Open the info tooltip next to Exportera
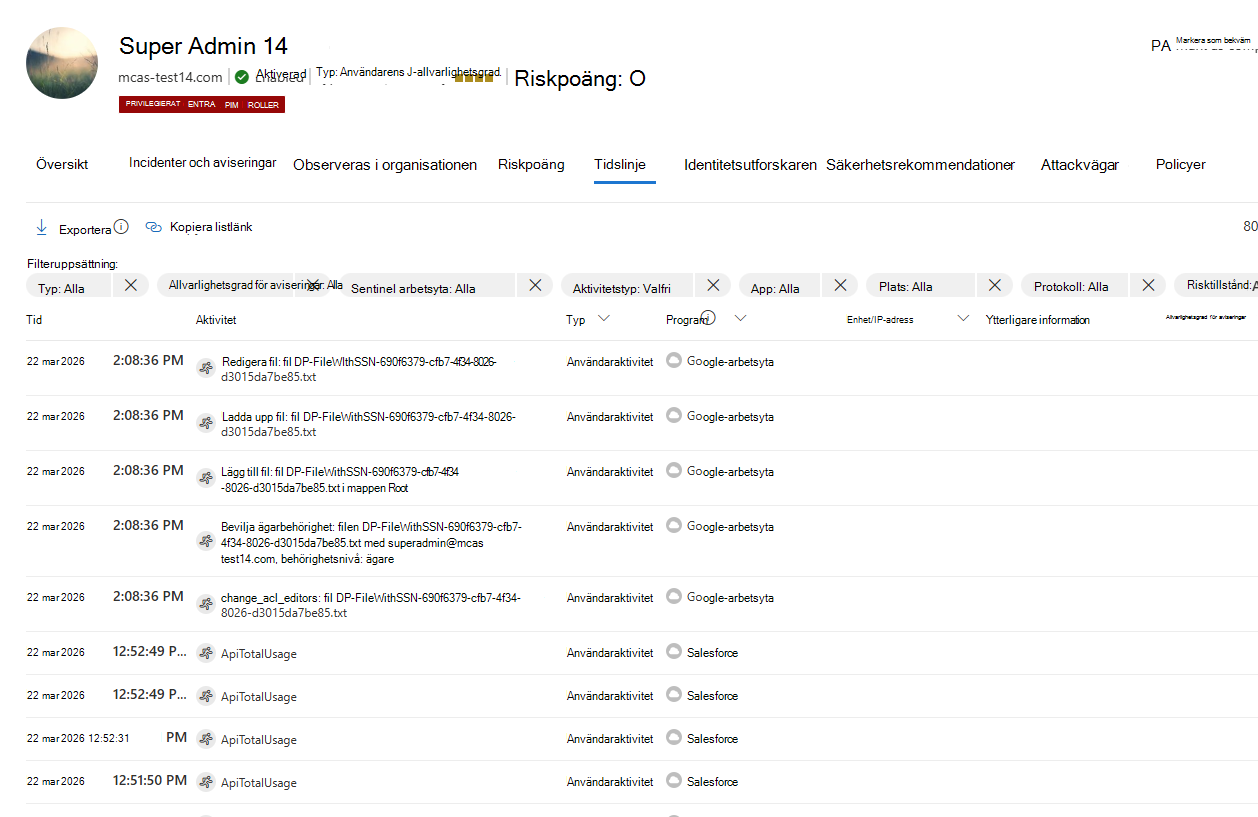Image resolution: width=1258 pixels, height=817 pixels. [x=122, y=226]
